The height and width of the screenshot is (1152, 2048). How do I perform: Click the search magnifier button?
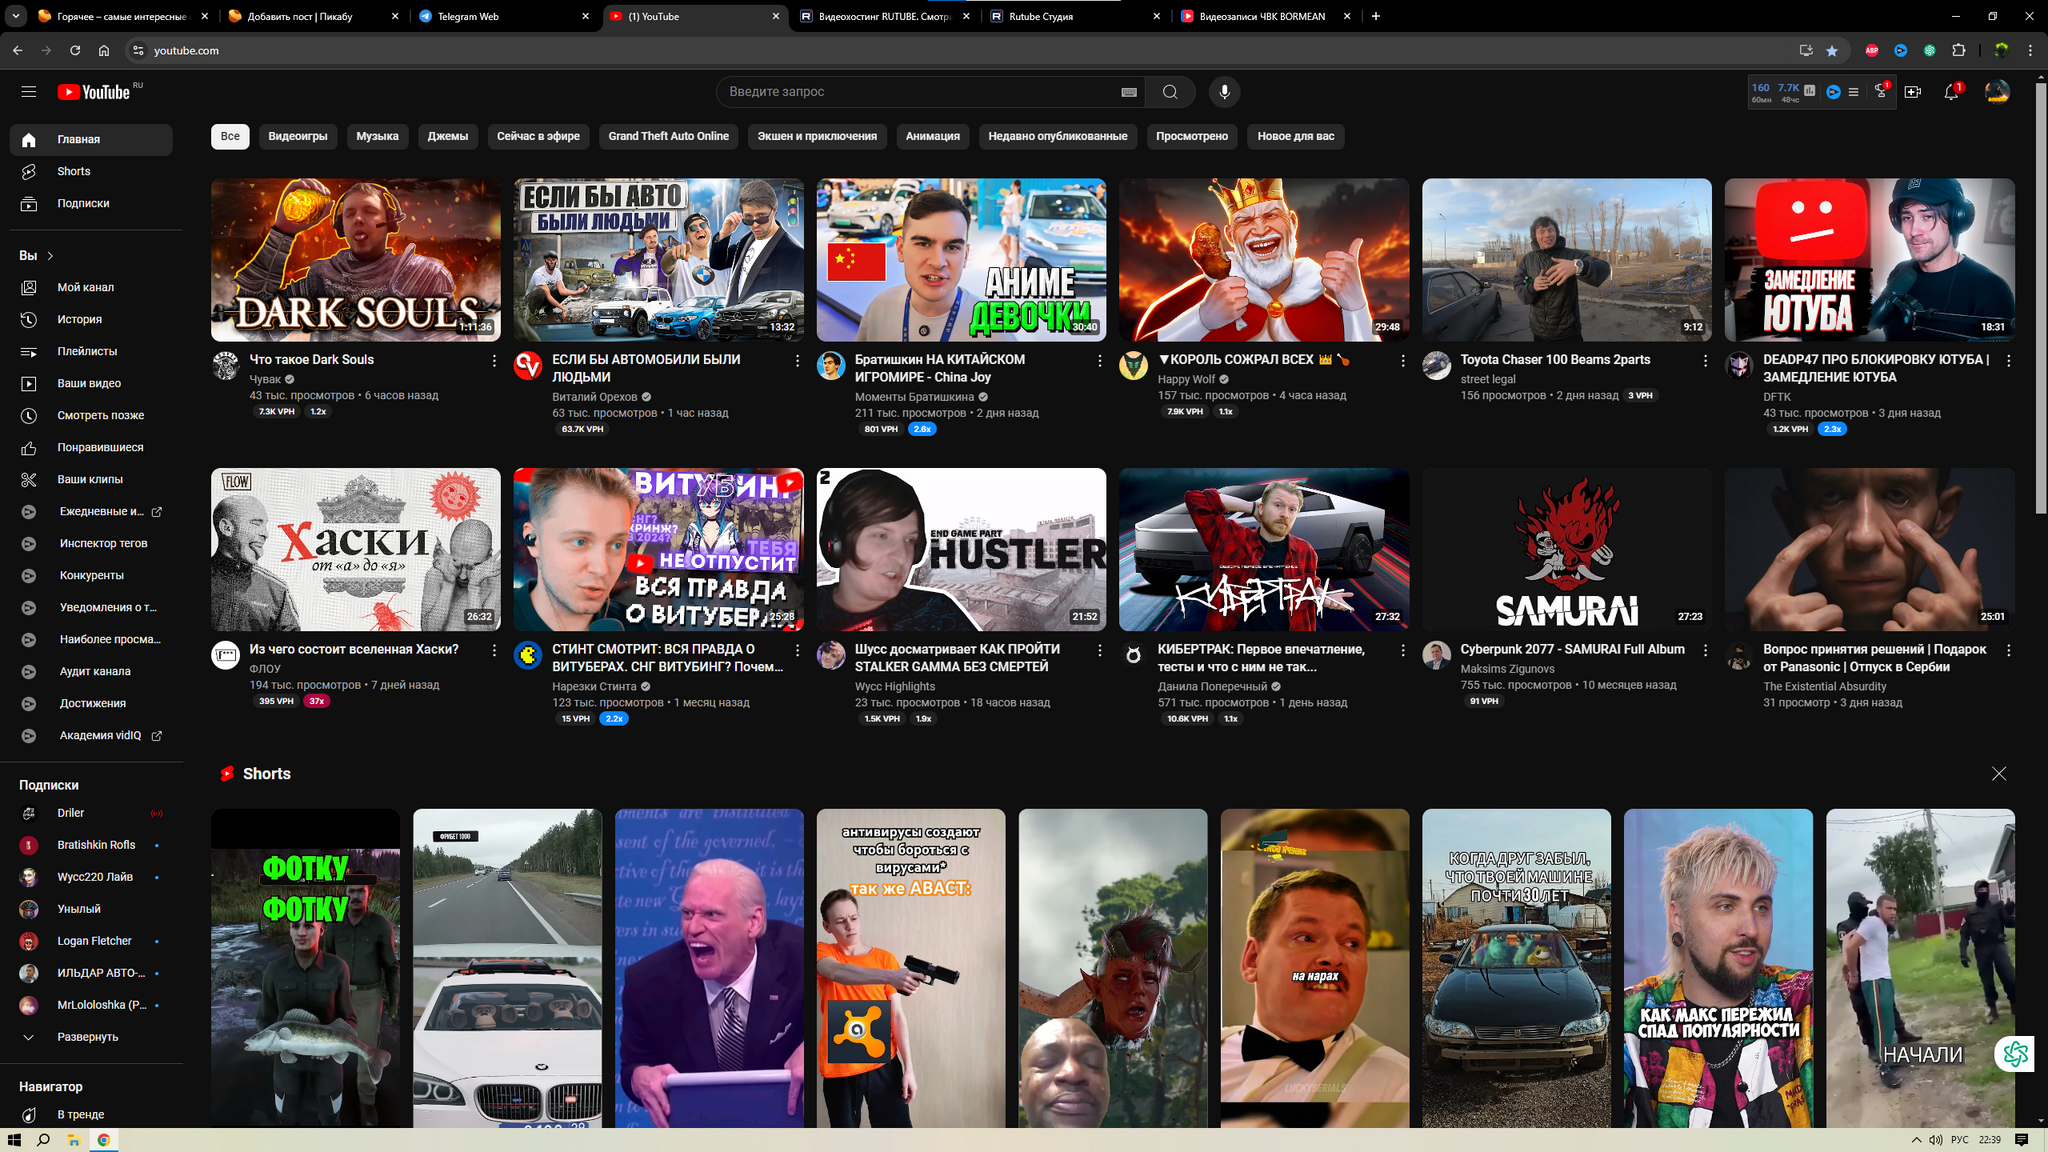pos(1170,92)
